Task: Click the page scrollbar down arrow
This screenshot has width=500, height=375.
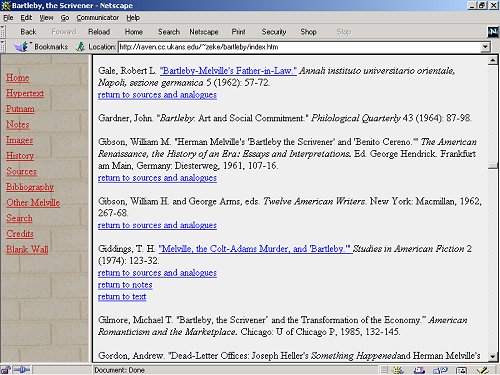Action: coord(493,357)
